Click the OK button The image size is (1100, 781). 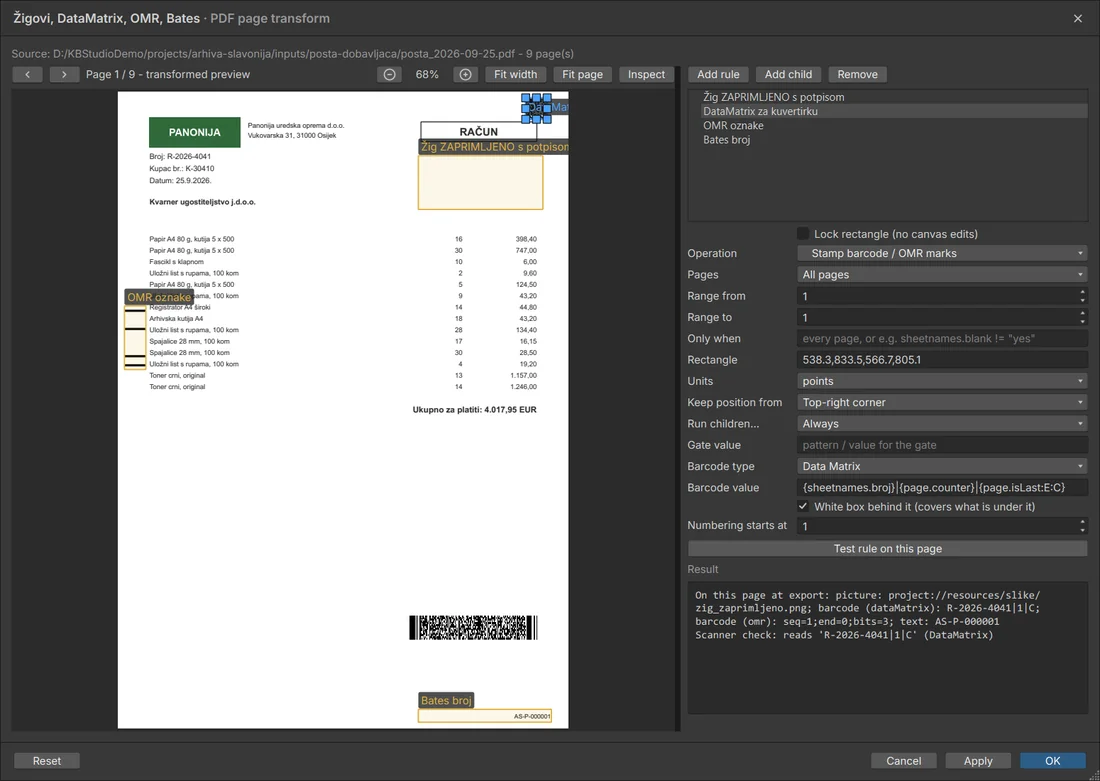tap(1052, 761)
